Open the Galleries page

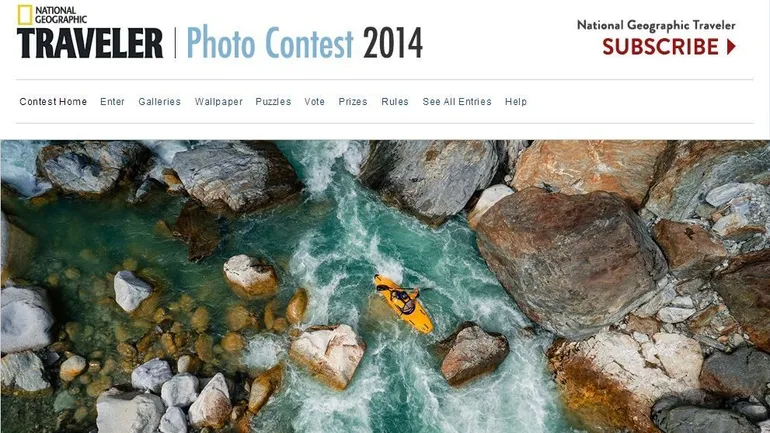pos(160,102)
